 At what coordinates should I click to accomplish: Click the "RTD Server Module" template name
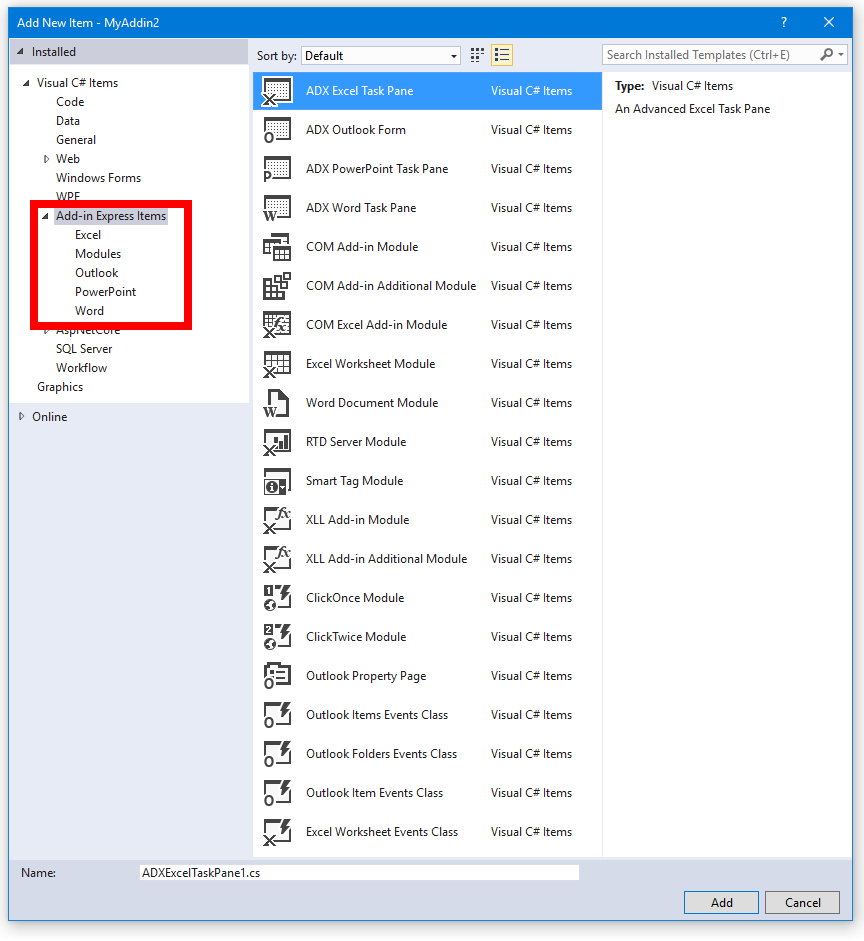[x=356, y=442]
